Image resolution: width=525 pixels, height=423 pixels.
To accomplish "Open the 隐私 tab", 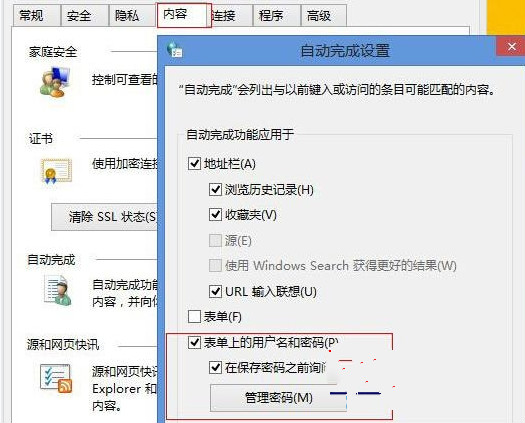I will [x=133, y=15].
